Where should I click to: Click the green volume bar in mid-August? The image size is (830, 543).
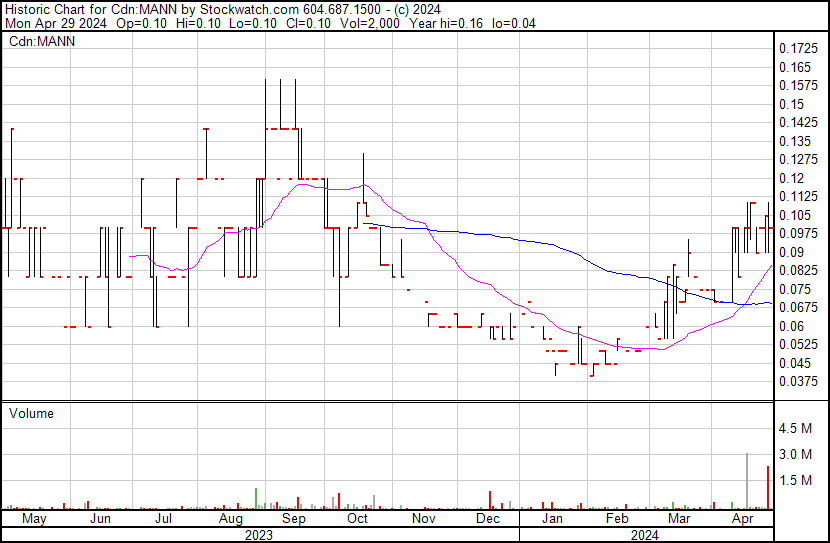[256, 499]
